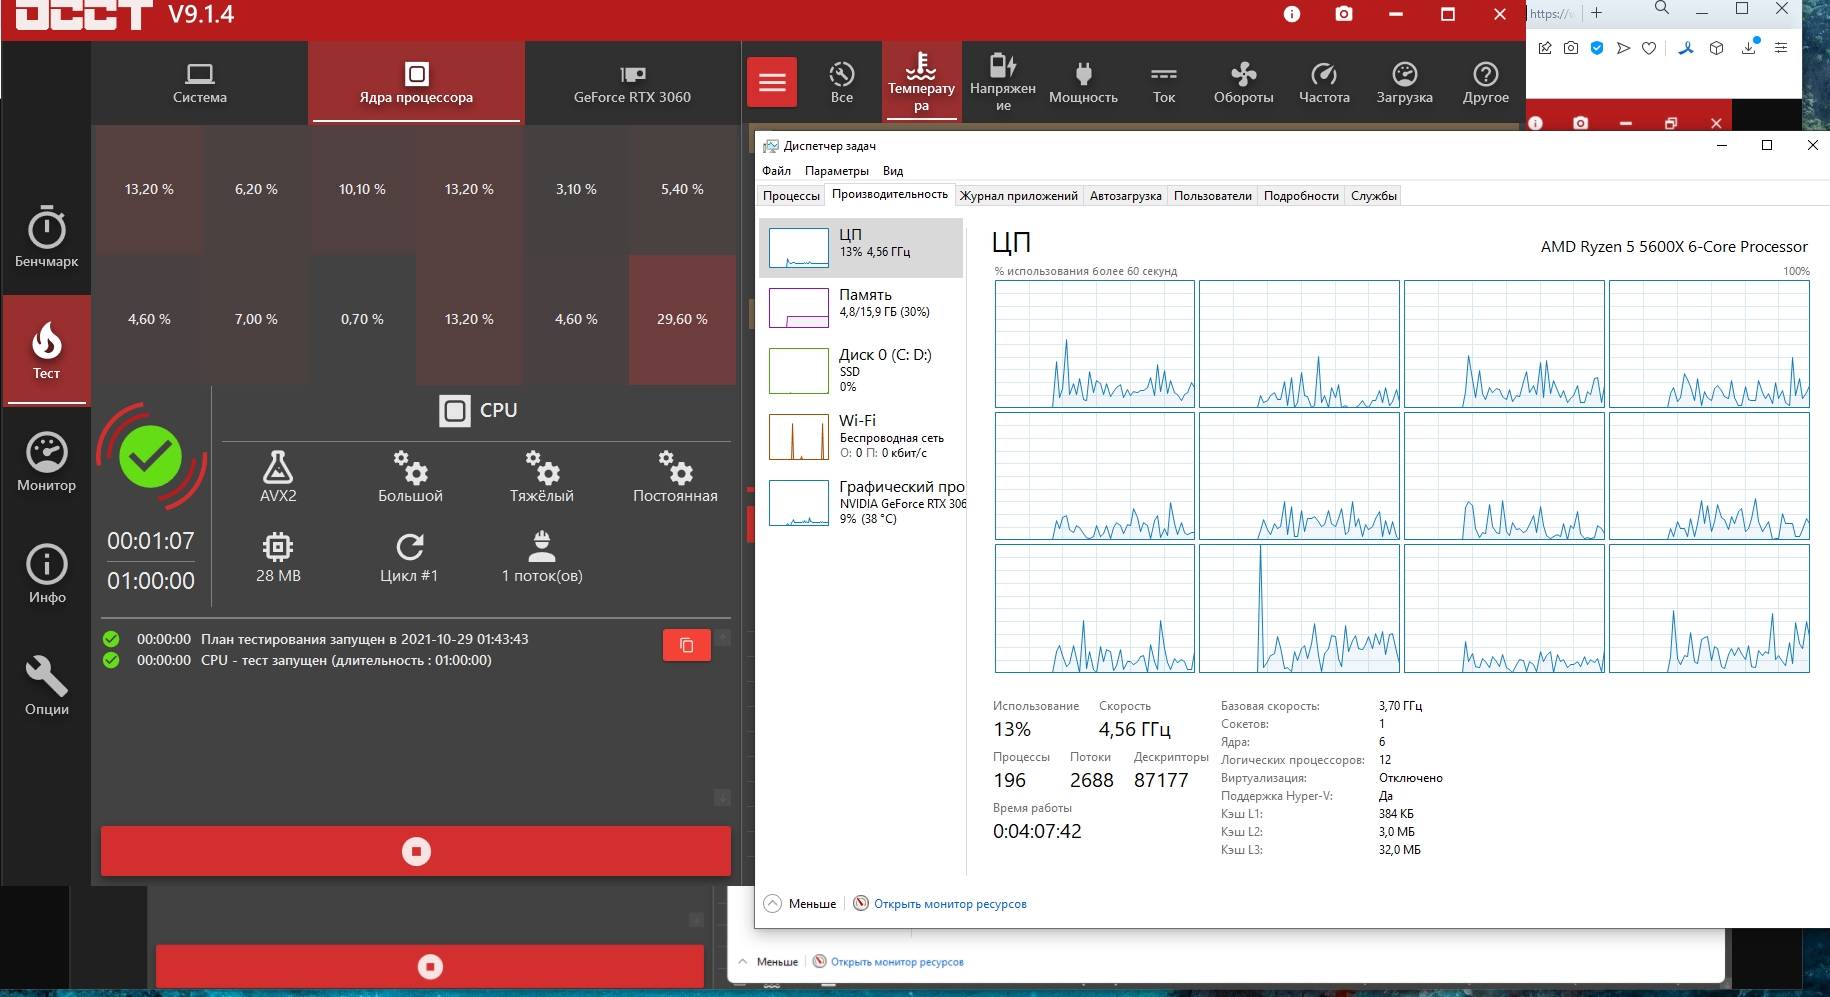
Task: Click the AVX2 flask instruction-set setting
Action: [x=278, y=476]
